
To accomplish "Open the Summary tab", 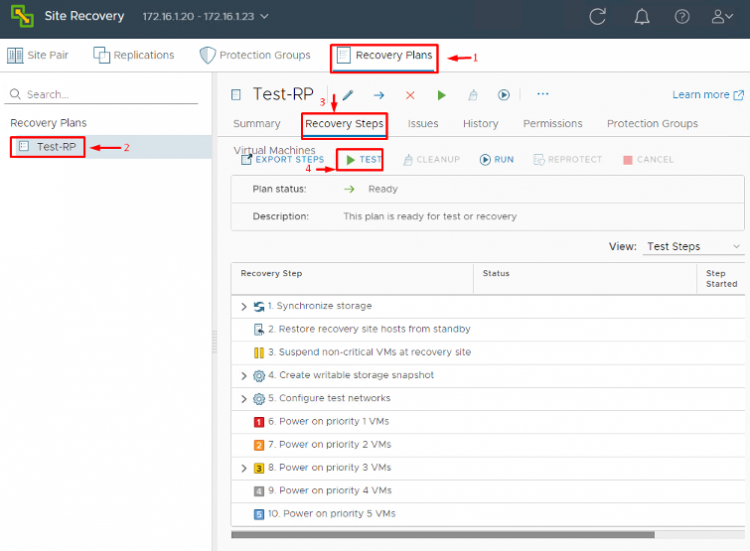I will [257, 123].
